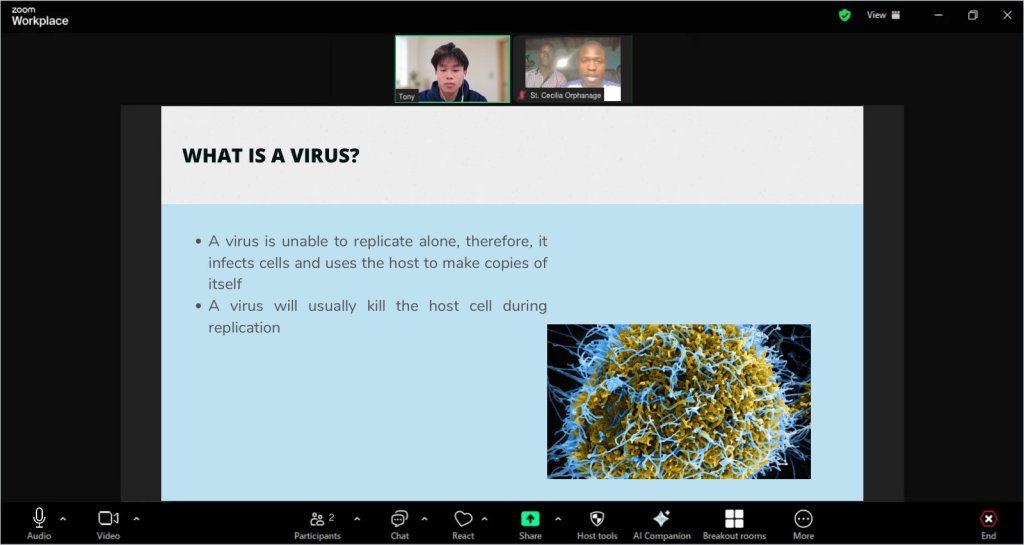Click the green Share screen button

tap(530, 524)
